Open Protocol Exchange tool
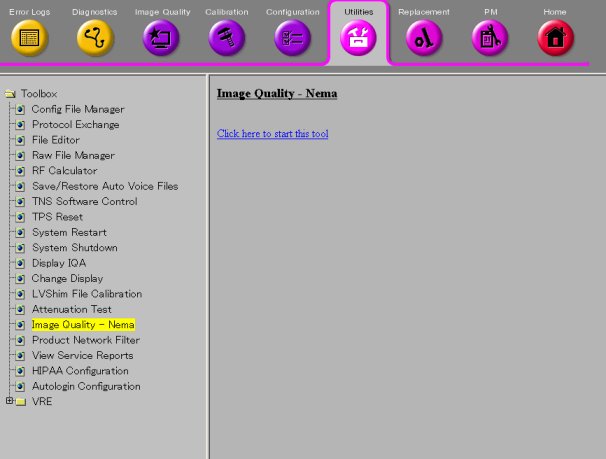606x459 pixels. pyautogui.click(x=75, y=125)
